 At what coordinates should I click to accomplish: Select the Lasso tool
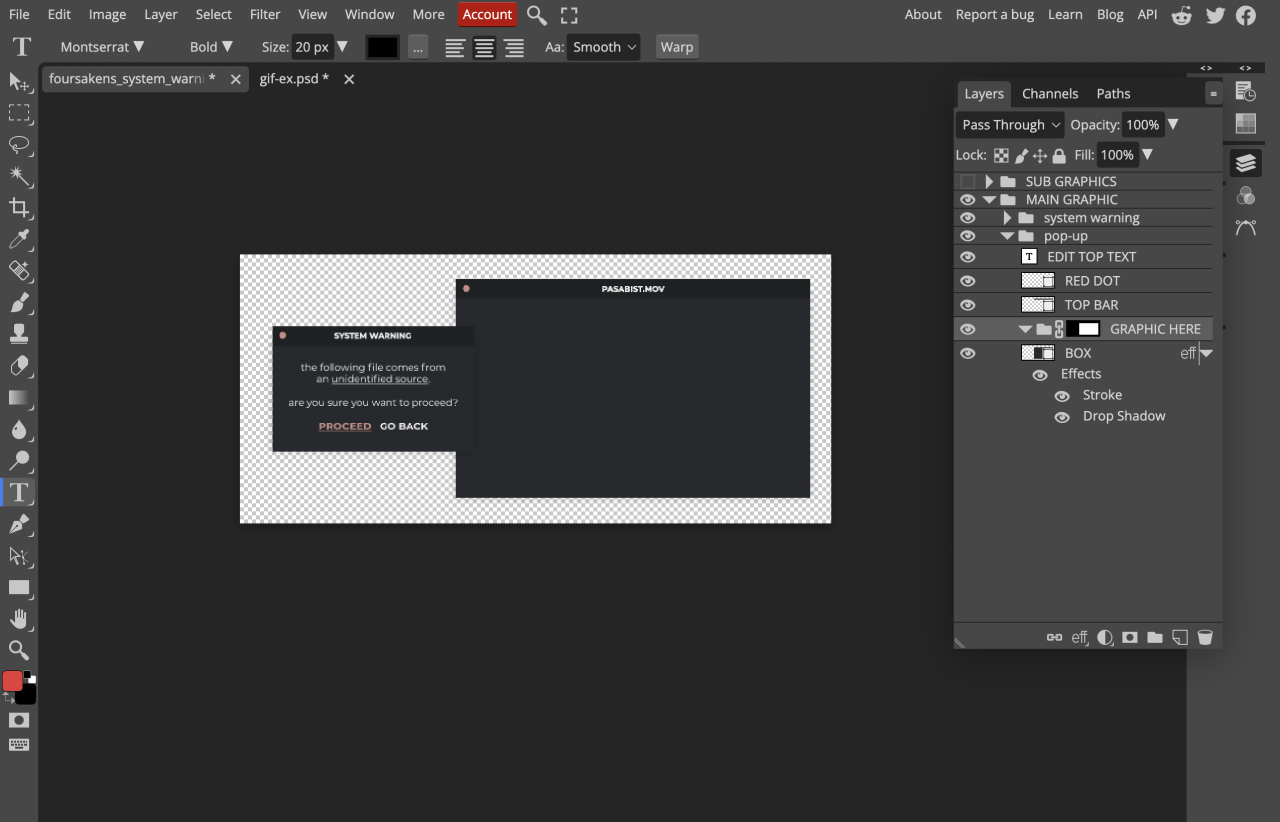[19, 145]
